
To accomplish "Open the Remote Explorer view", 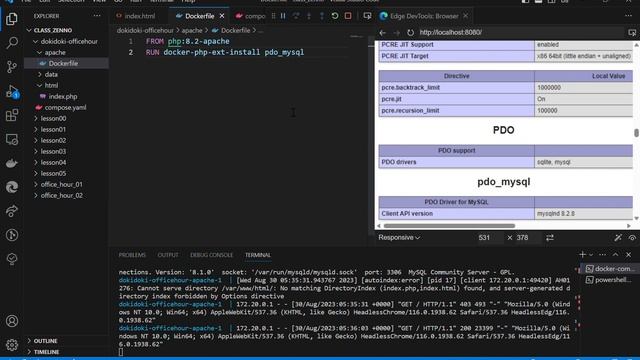I will [12, 139].
